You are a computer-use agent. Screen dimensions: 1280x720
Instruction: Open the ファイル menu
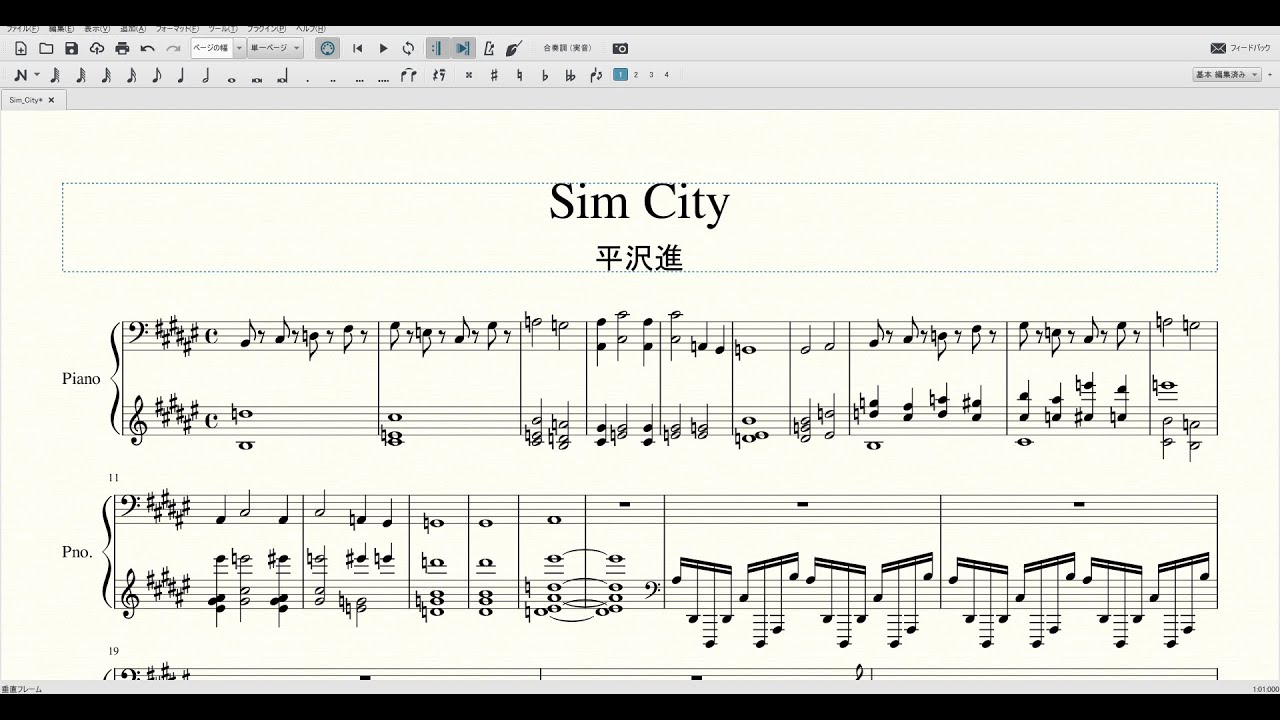pyautogui.click(x=22, y=29)
